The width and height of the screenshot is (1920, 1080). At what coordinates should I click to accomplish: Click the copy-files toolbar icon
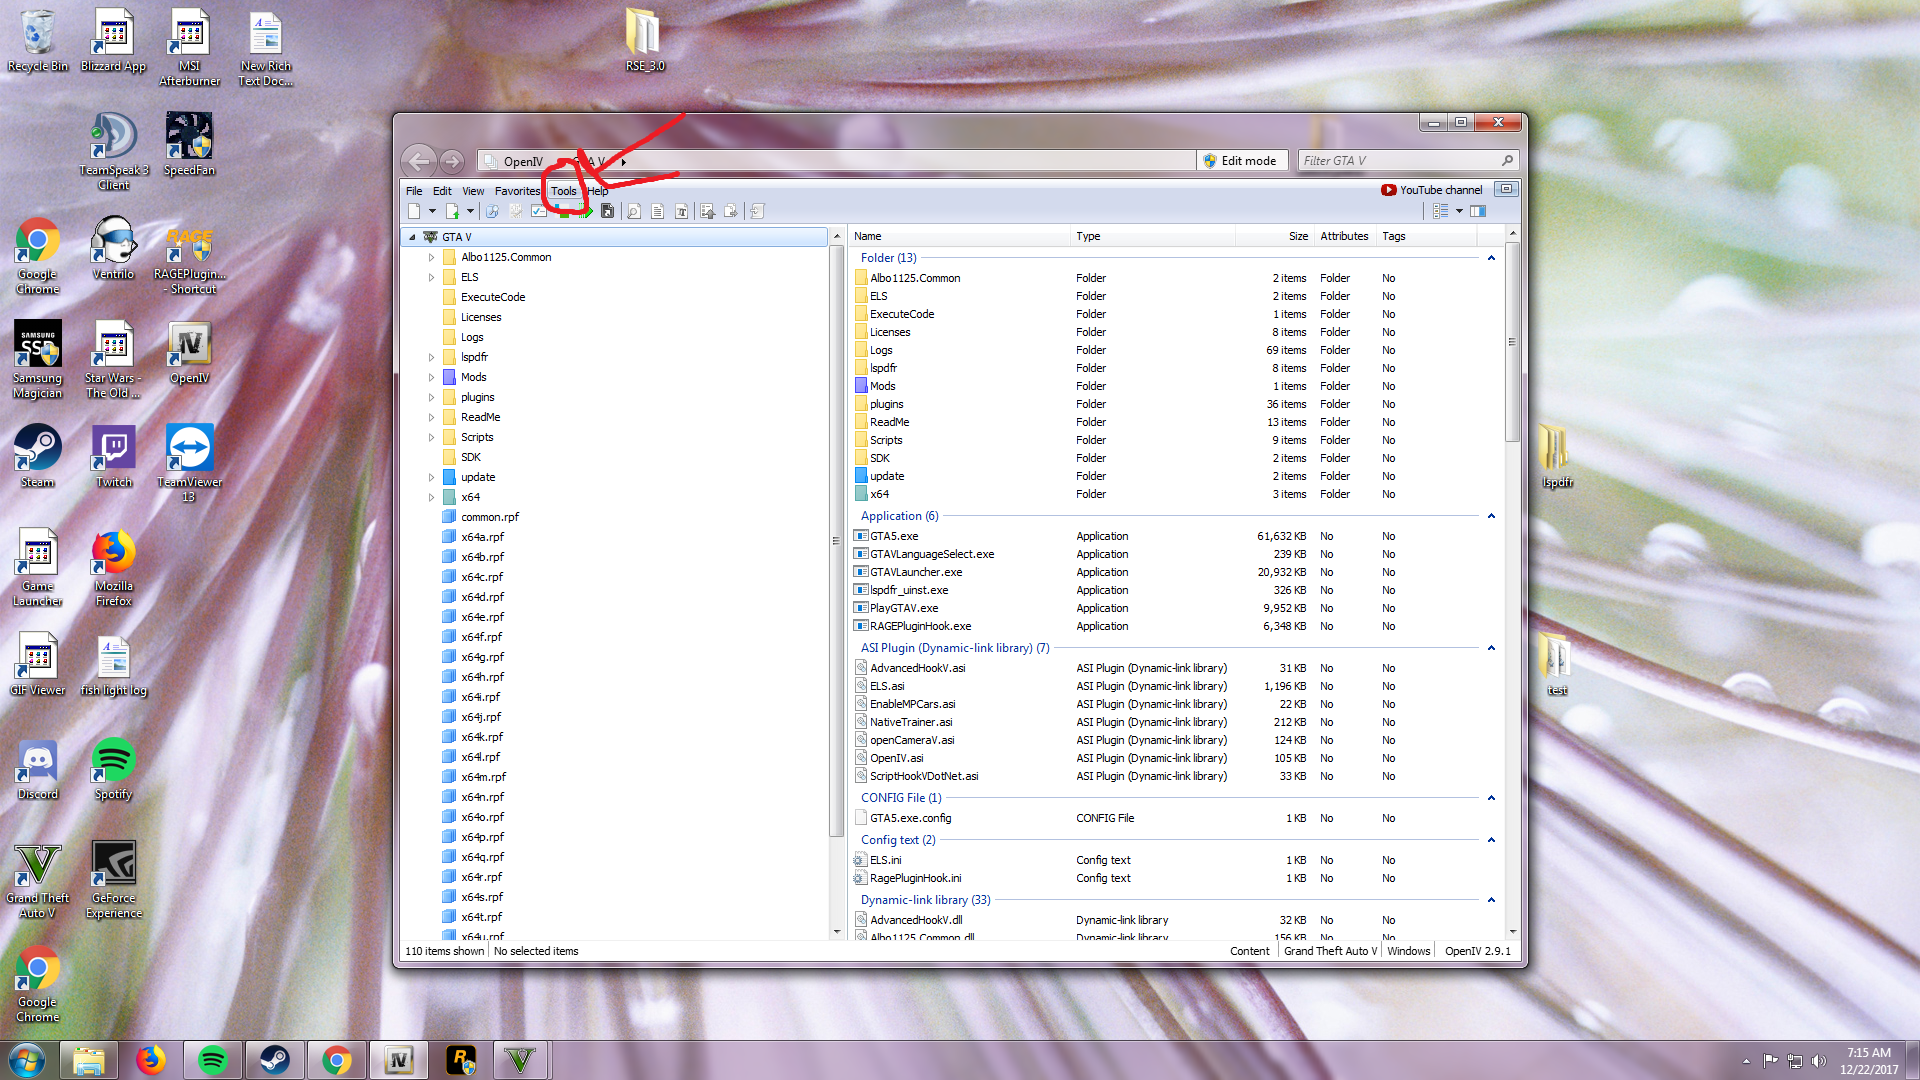[731, 211]
